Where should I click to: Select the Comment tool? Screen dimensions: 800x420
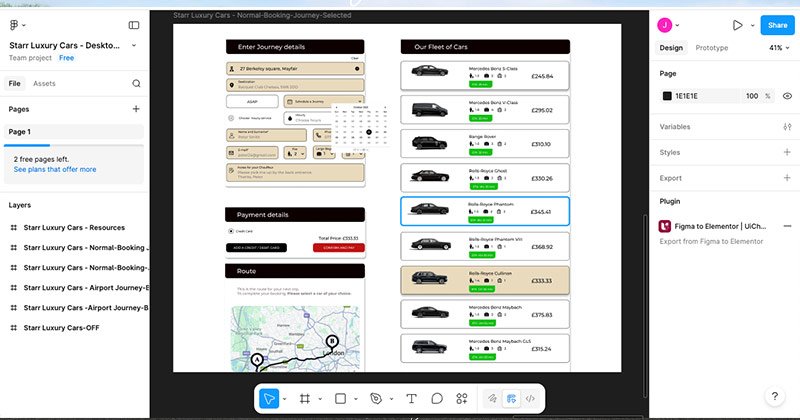point(437,398)
